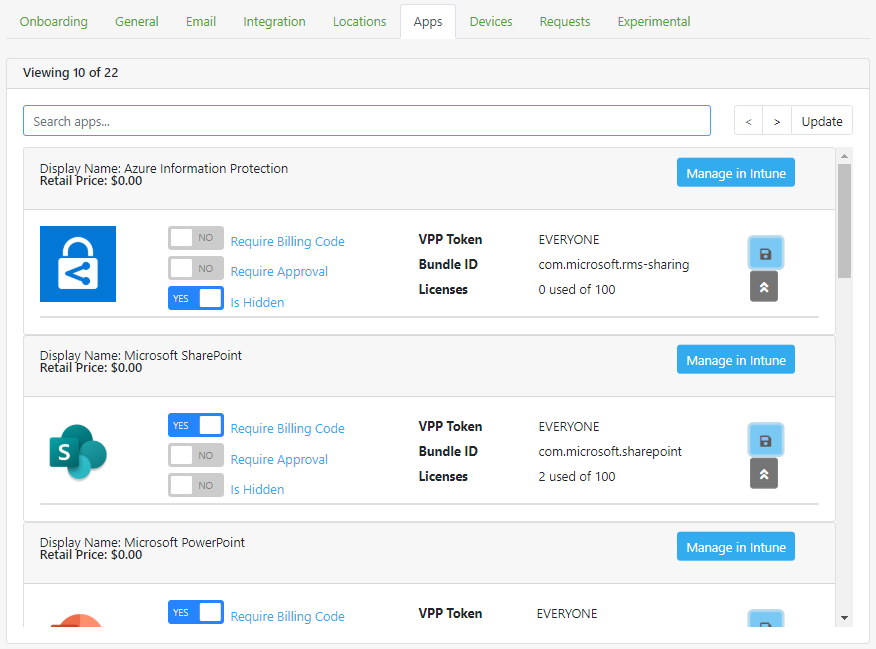Collapse the Azure Information Protection app card

[x=764, y=287]
